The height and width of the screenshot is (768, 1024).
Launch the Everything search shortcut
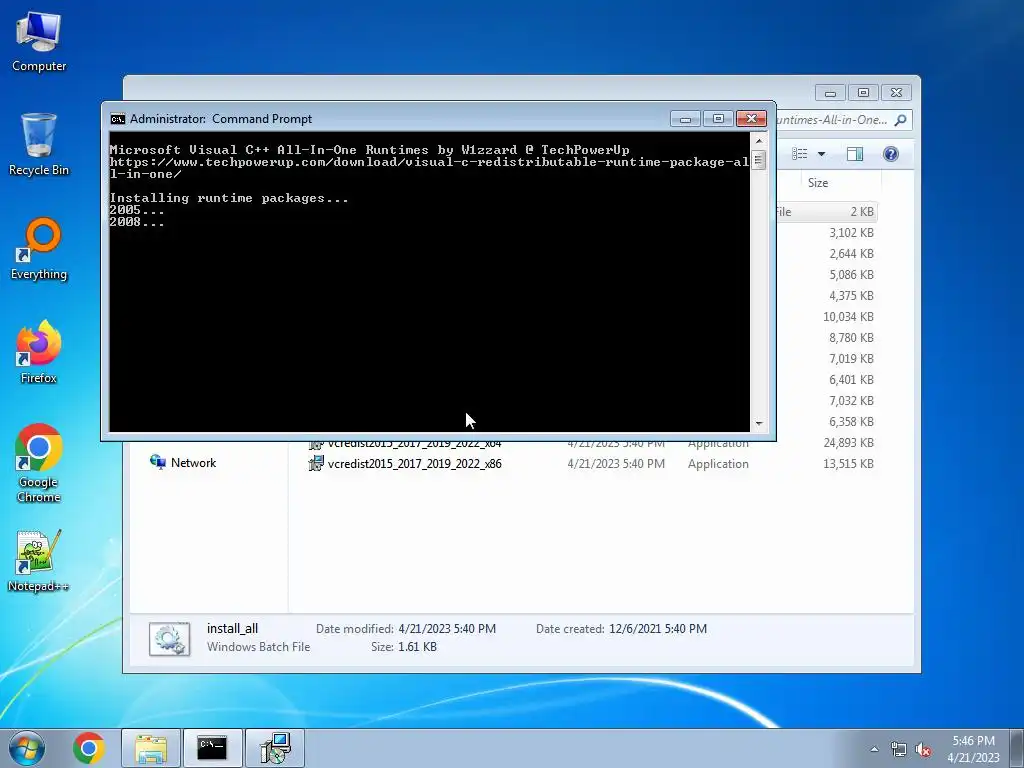point(39,249)
